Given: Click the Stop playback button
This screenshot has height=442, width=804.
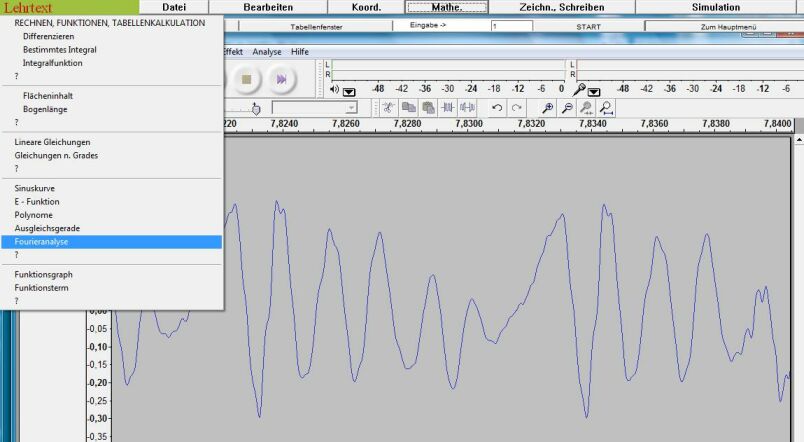Looking at the screenshot, I should point(249,78).
